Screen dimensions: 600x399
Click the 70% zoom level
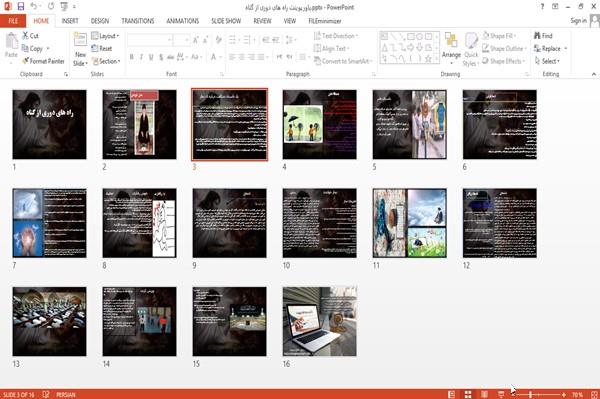[577, 394]
